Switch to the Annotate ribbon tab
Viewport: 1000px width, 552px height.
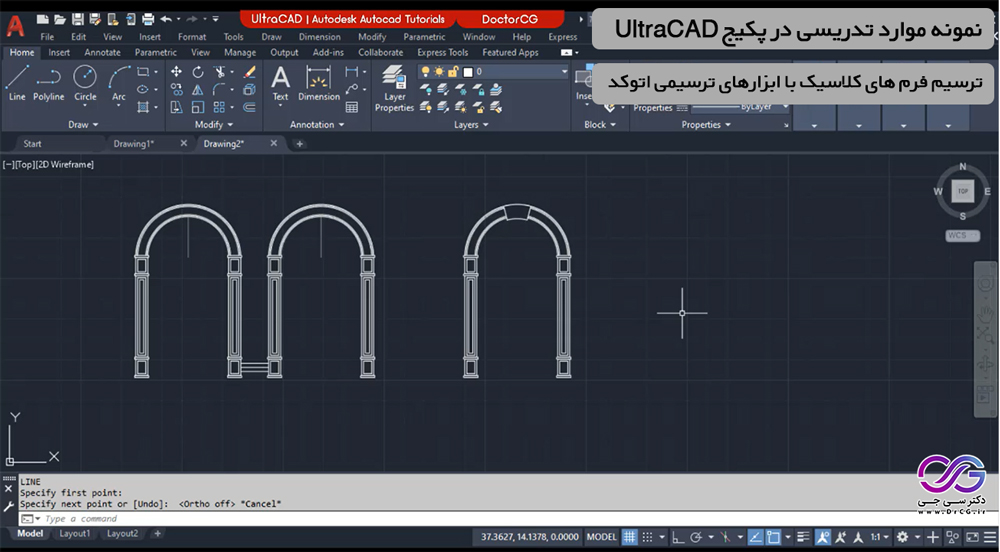click(x=102, y=52)
